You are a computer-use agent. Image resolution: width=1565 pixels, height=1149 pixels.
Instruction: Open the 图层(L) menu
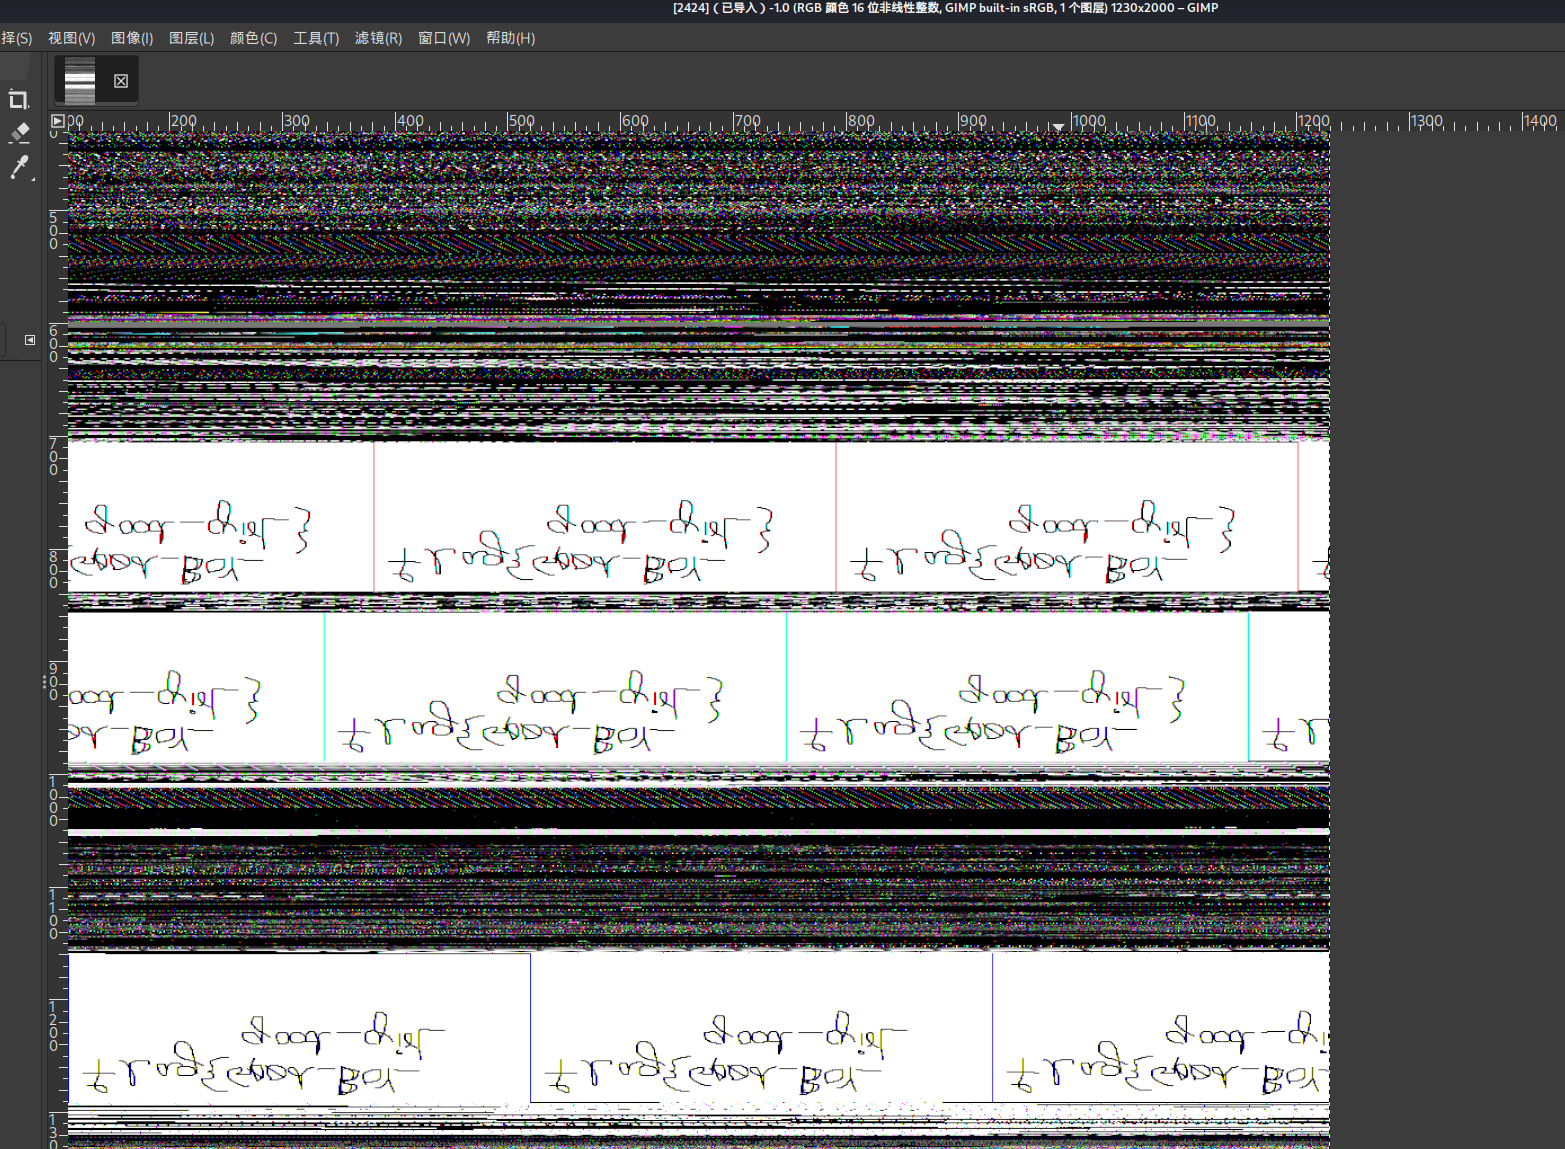click(x=192, y=38)
